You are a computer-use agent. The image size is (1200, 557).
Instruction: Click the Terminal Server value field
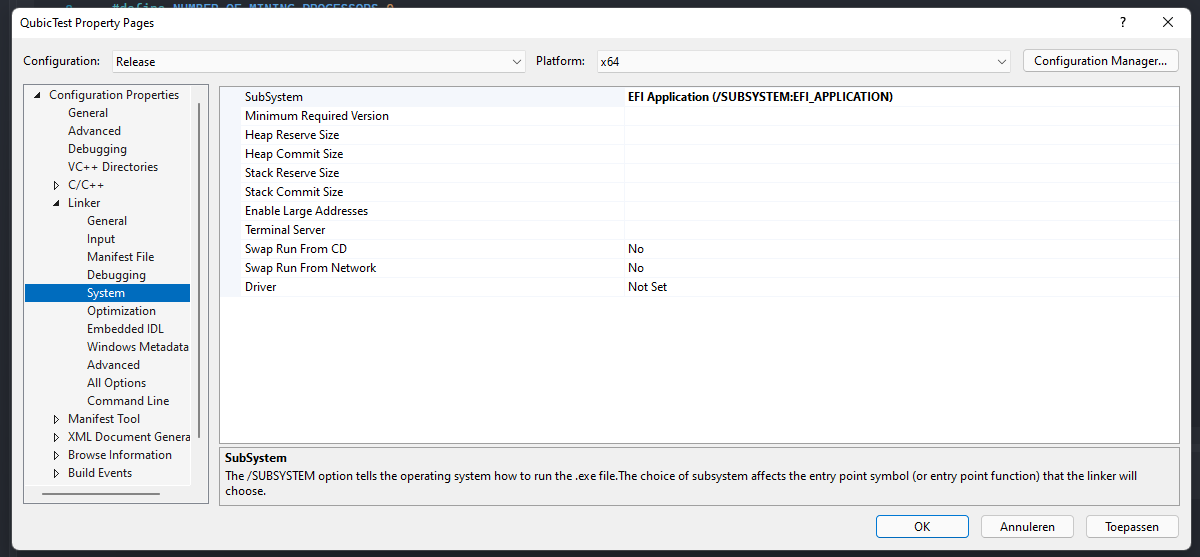coord(901,230)
